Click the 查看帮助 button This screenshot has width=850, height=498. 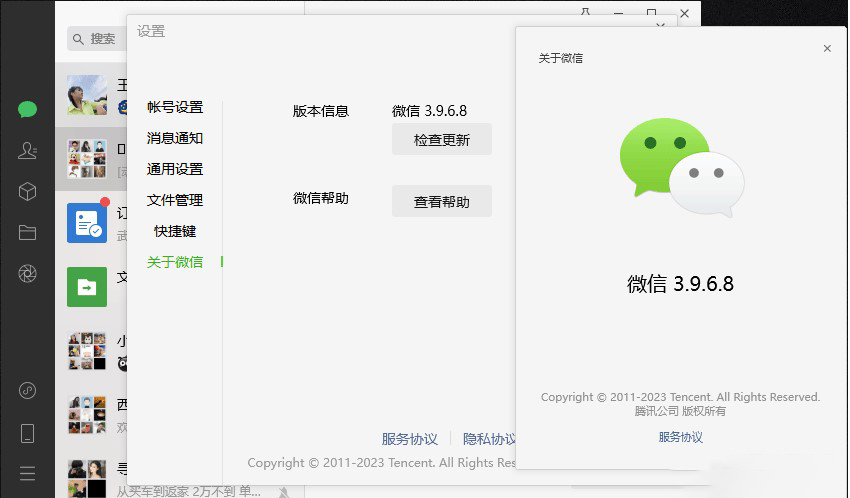pyautogui.click(x=442, y=201)
